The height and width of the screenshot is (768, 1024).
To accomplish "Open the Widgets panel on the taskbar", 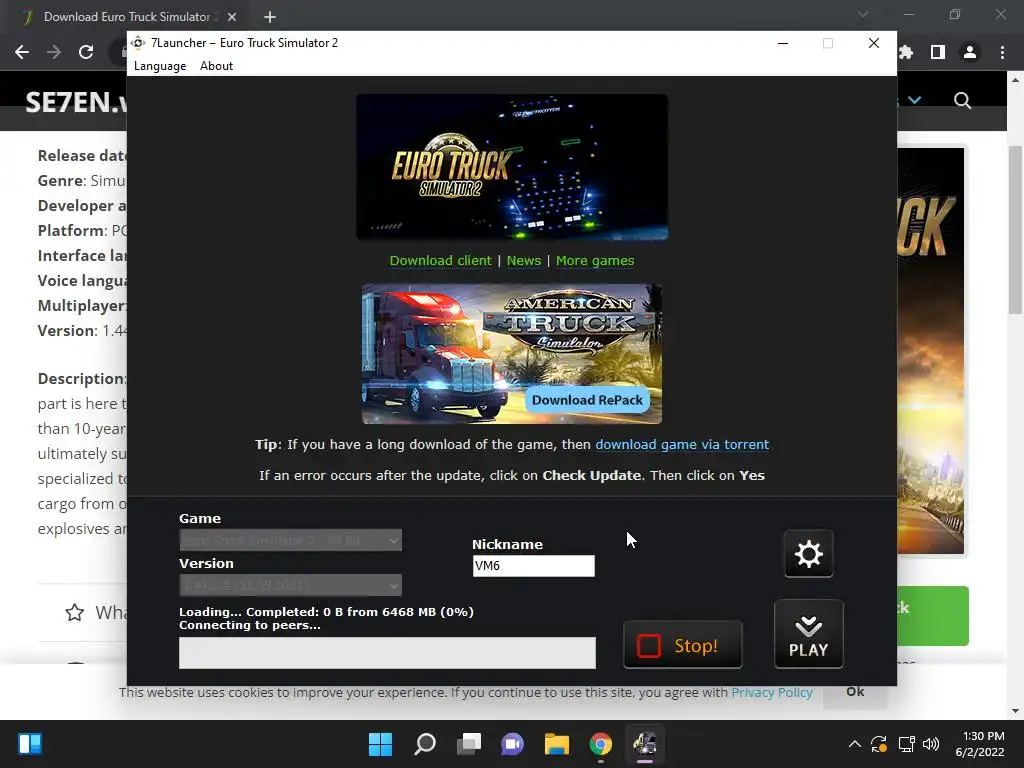I will [x=30, y=744].
